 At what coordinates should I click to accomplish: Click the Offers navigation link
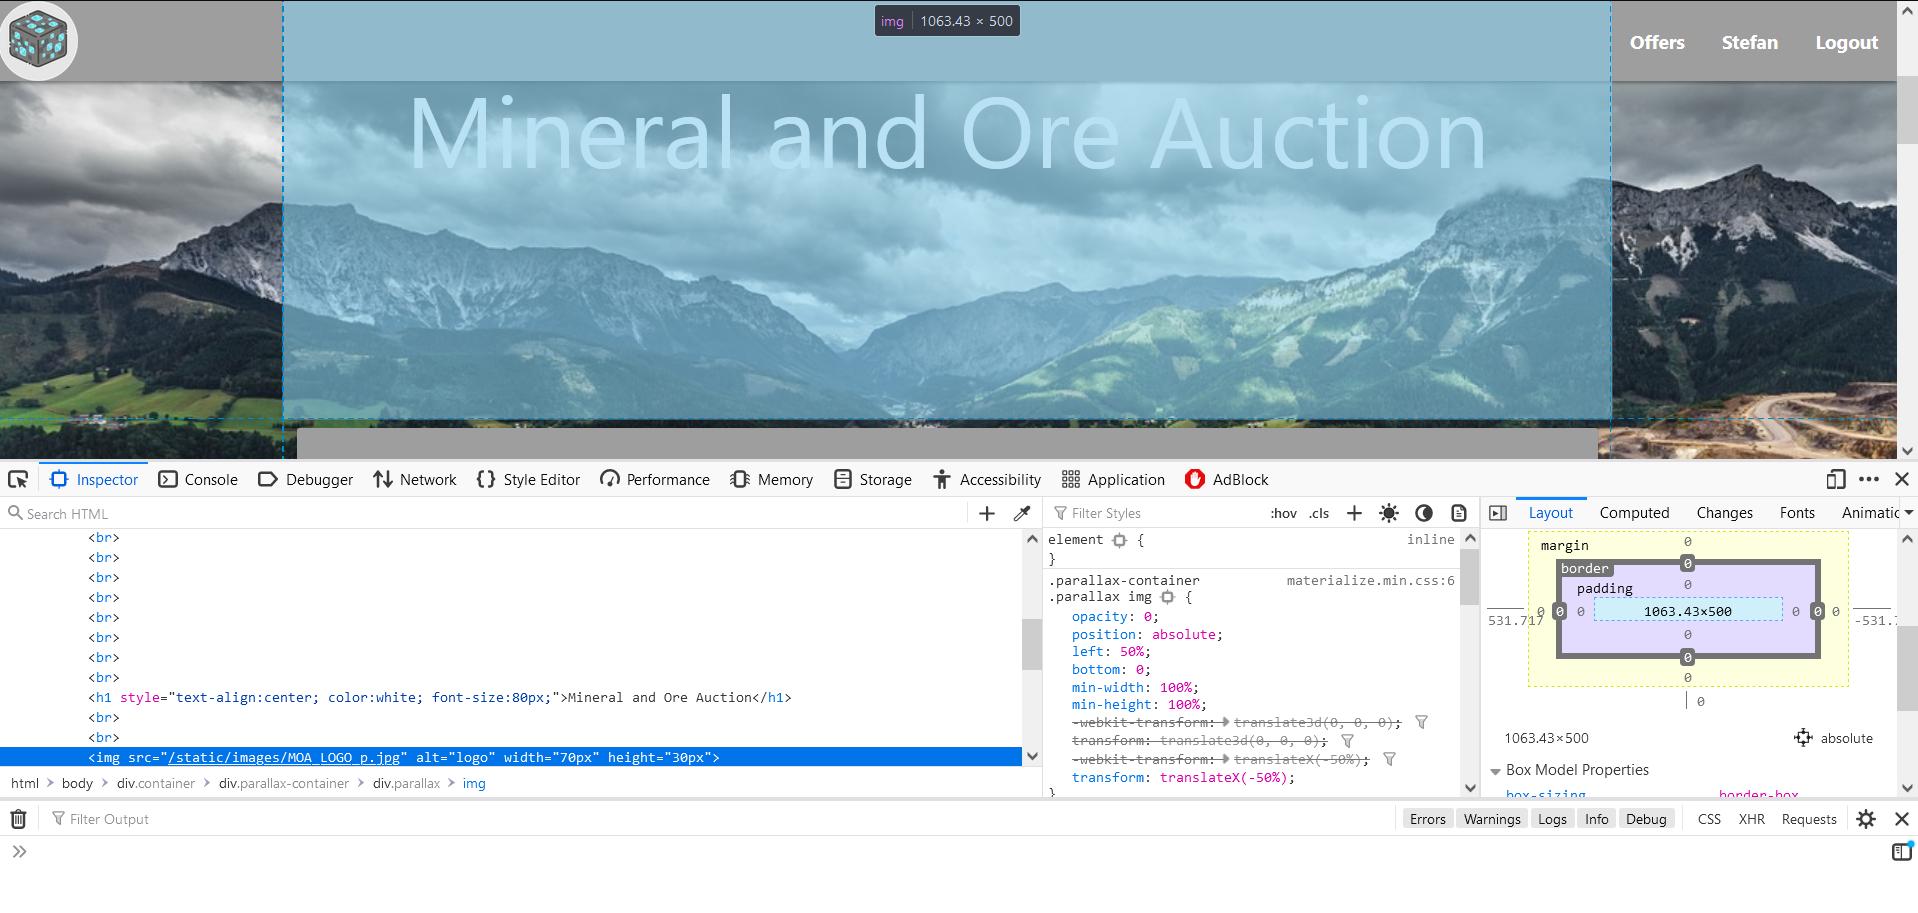pos(1657,42)
